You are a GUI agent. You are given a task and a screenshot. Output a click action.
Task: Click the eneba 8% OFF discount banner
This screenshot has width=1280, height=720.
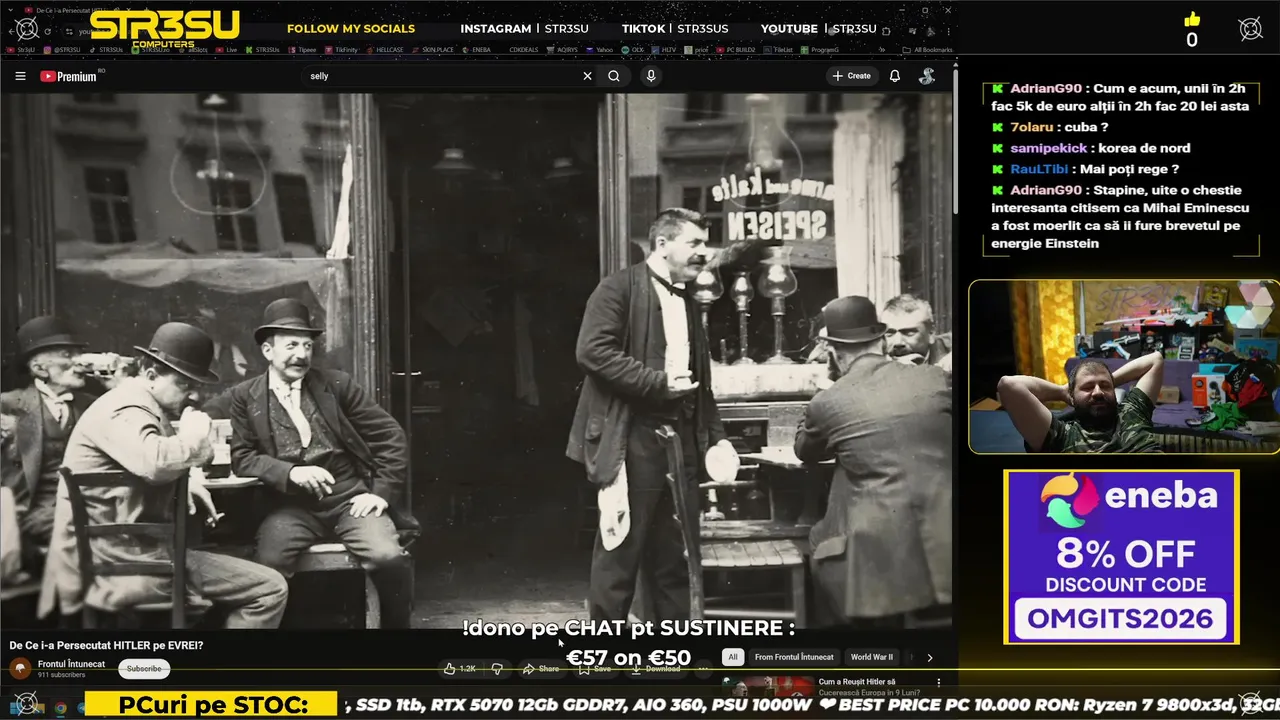point(1121,557)
